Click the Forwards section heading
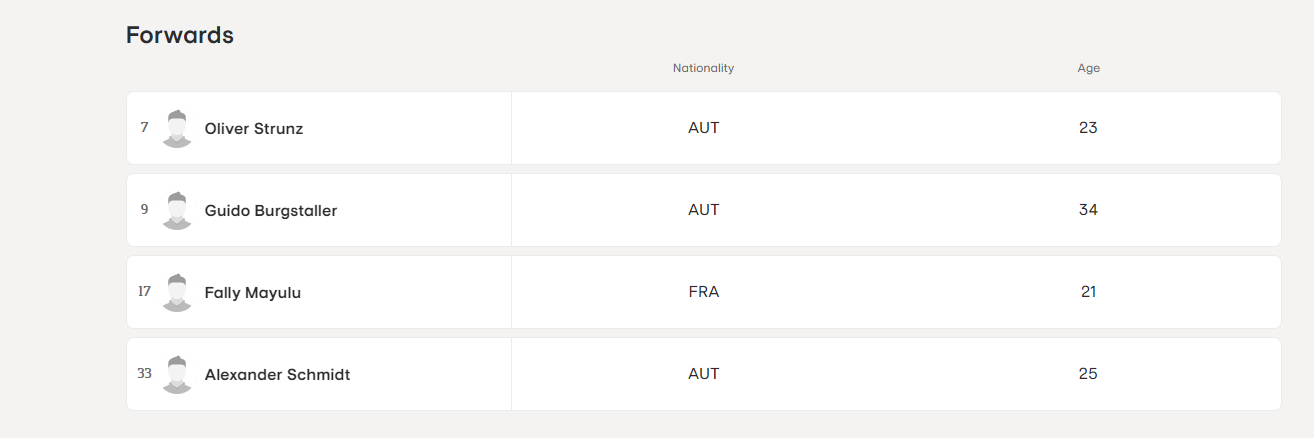 (x=180, y=35)
